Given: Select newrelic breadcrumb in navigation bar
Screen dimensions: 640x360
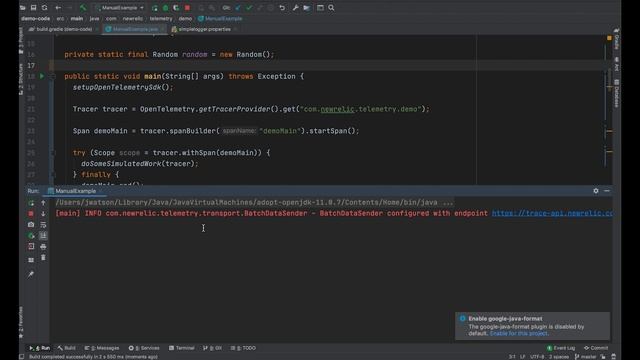Looking at the screenshot, I should point(133,19).
